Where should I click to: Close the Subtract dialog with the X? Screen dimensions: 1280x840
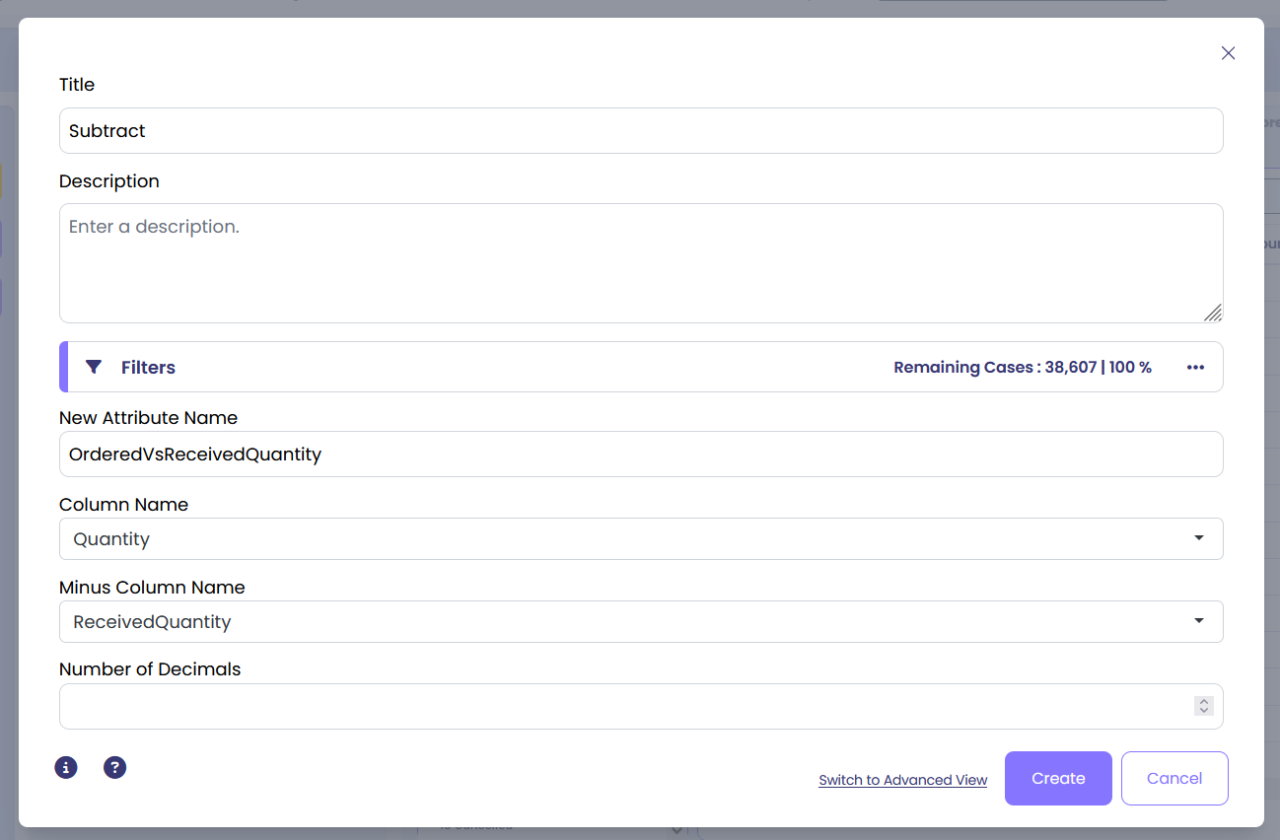(1228, 53)
